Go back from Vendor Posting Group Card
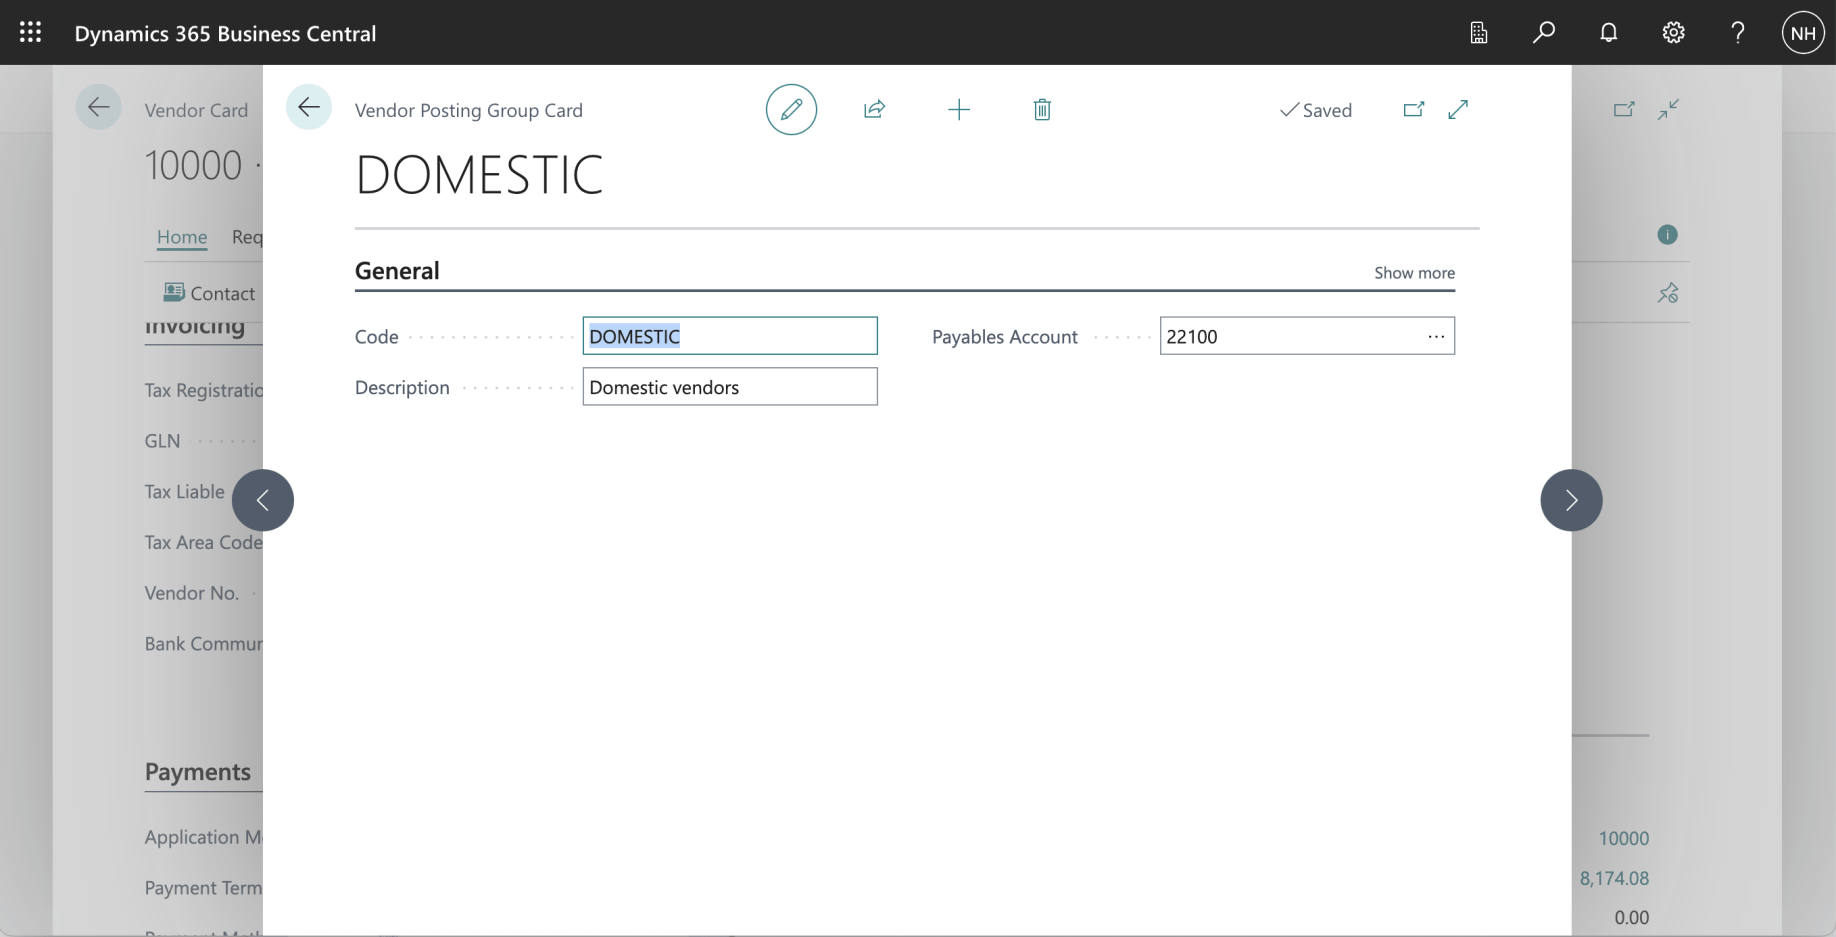The image size is (1836, 937). pyautogui.click(x=309, y=107)
